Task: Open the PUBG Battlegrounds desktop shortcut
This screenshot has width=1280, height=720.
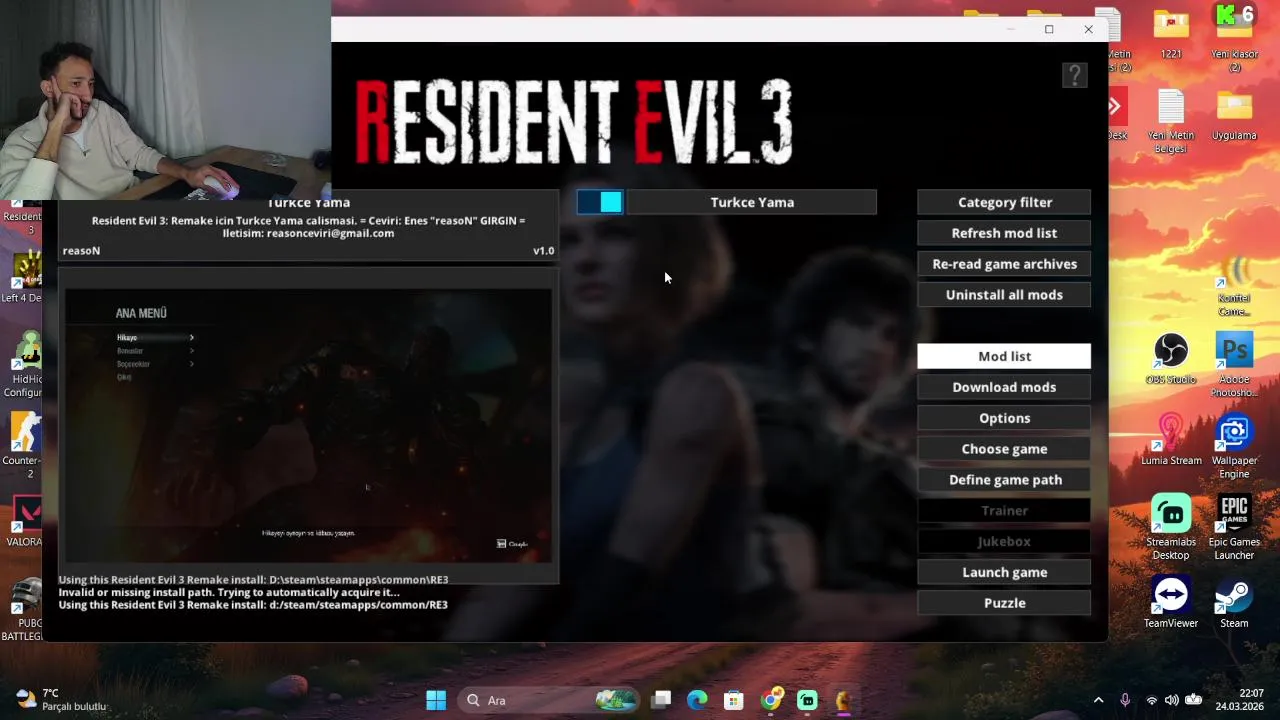Action: point(24,609)
